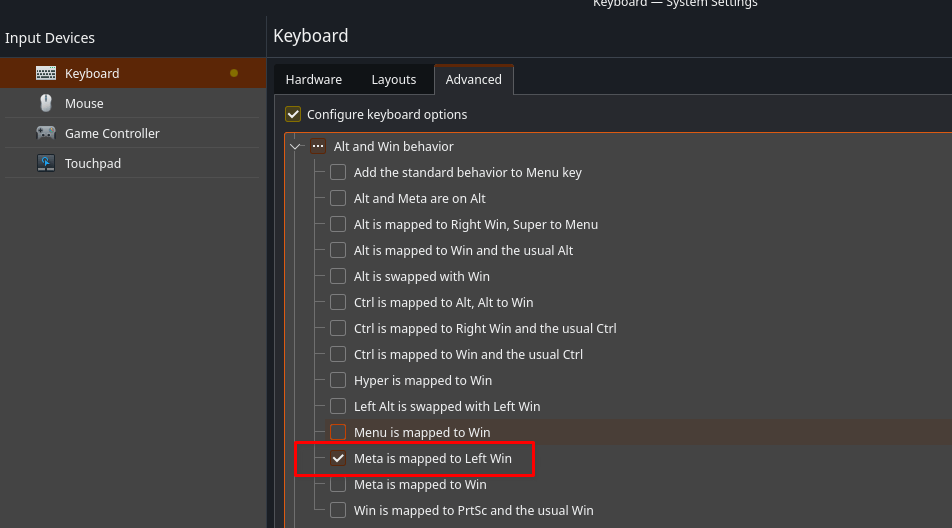Click the Alt and Win behavior group icon
The width and height of the screenshot is (952, 528).
(318, 146)
